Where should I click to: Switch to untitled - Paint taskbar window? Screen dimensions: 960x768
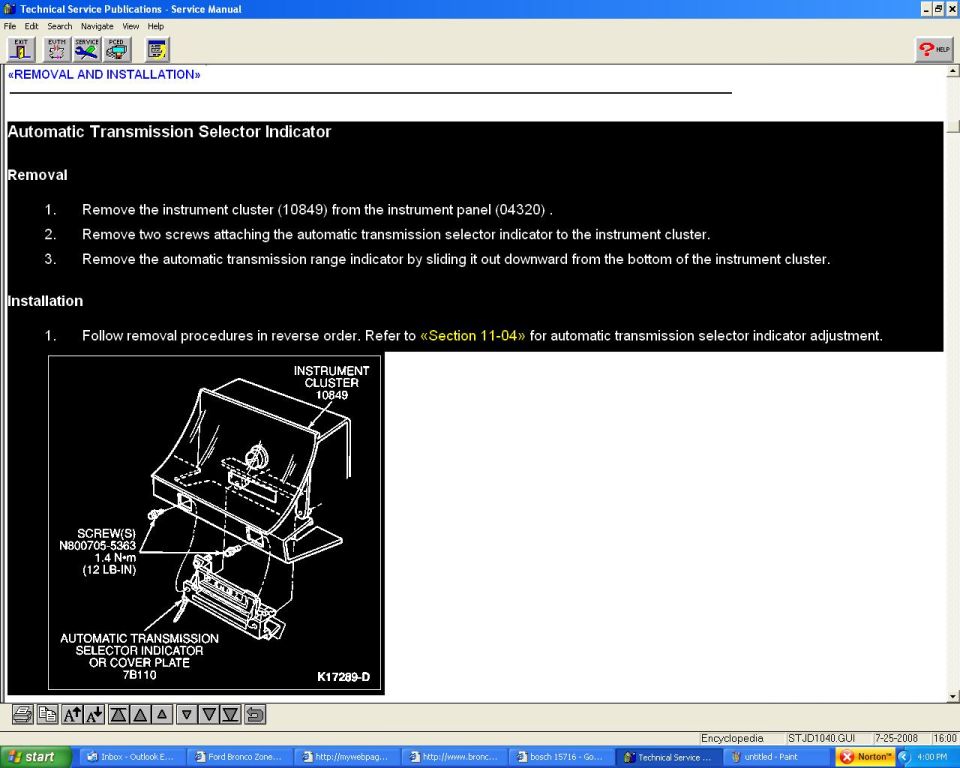tap(775, 757)
